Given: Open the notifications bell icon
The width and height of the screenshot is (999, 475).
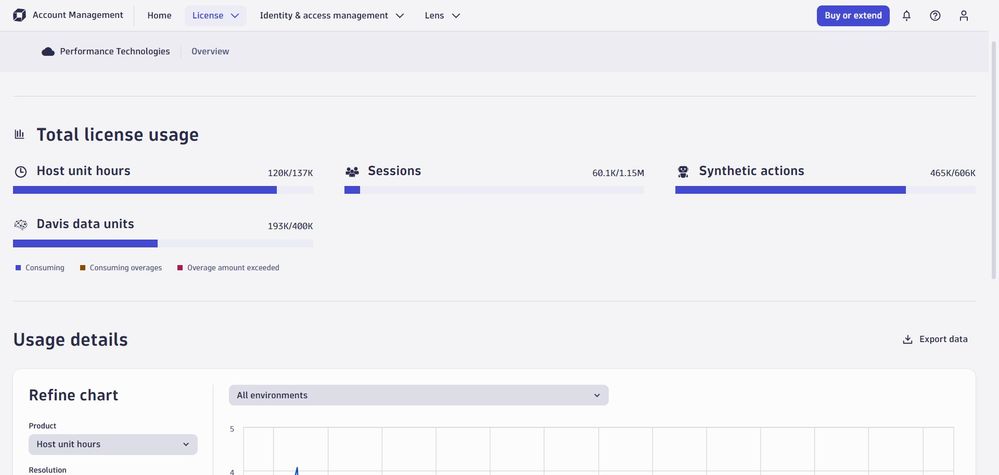Looking at the screenshot, I should [906, 16].
